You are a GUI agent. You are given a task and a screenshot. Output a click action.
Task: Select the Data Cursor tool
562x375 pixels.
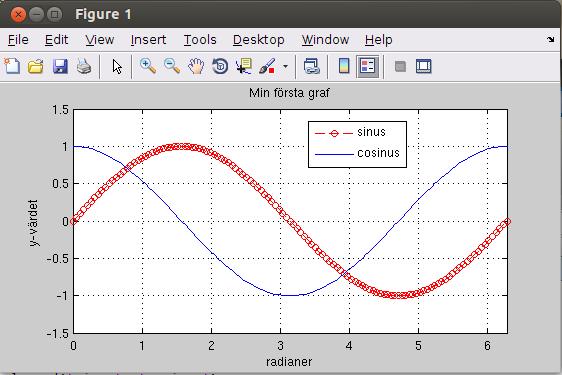[x=244, y=66]
